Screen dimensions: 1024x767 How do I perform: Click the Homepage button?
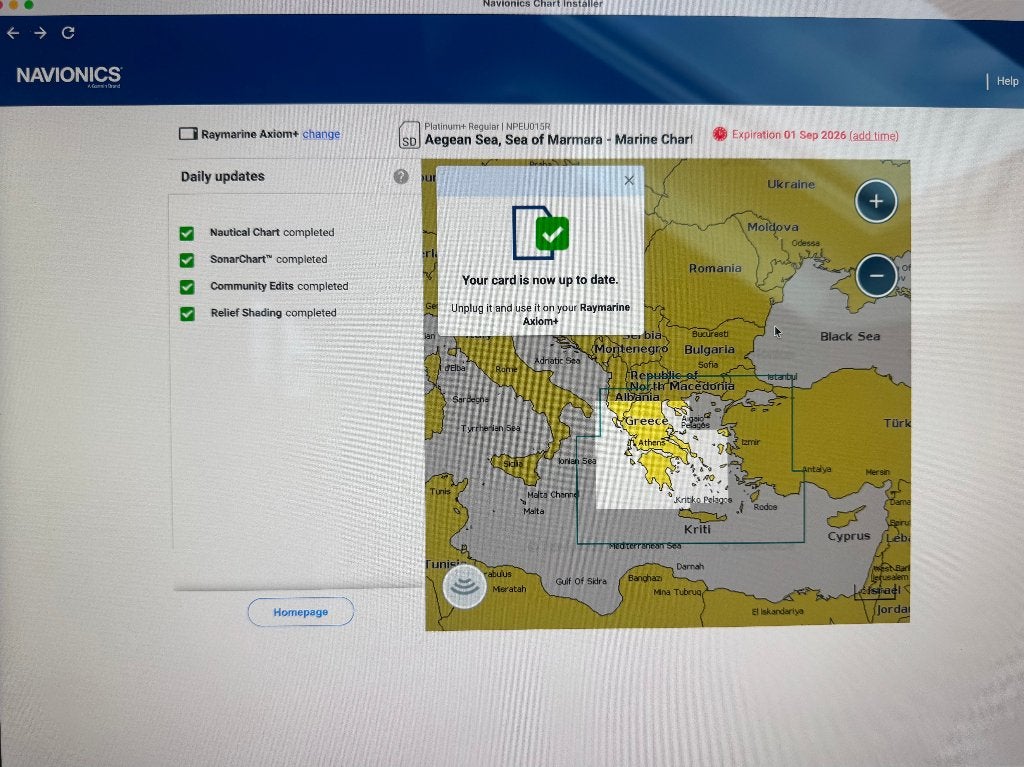coord(300,612)
